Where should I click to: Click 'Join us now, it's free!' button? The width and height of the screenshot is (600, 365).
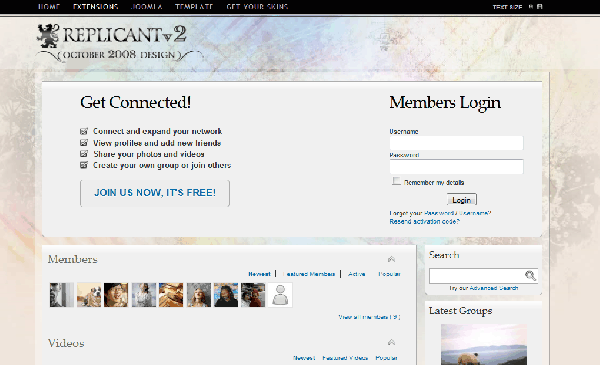point(155,193)
